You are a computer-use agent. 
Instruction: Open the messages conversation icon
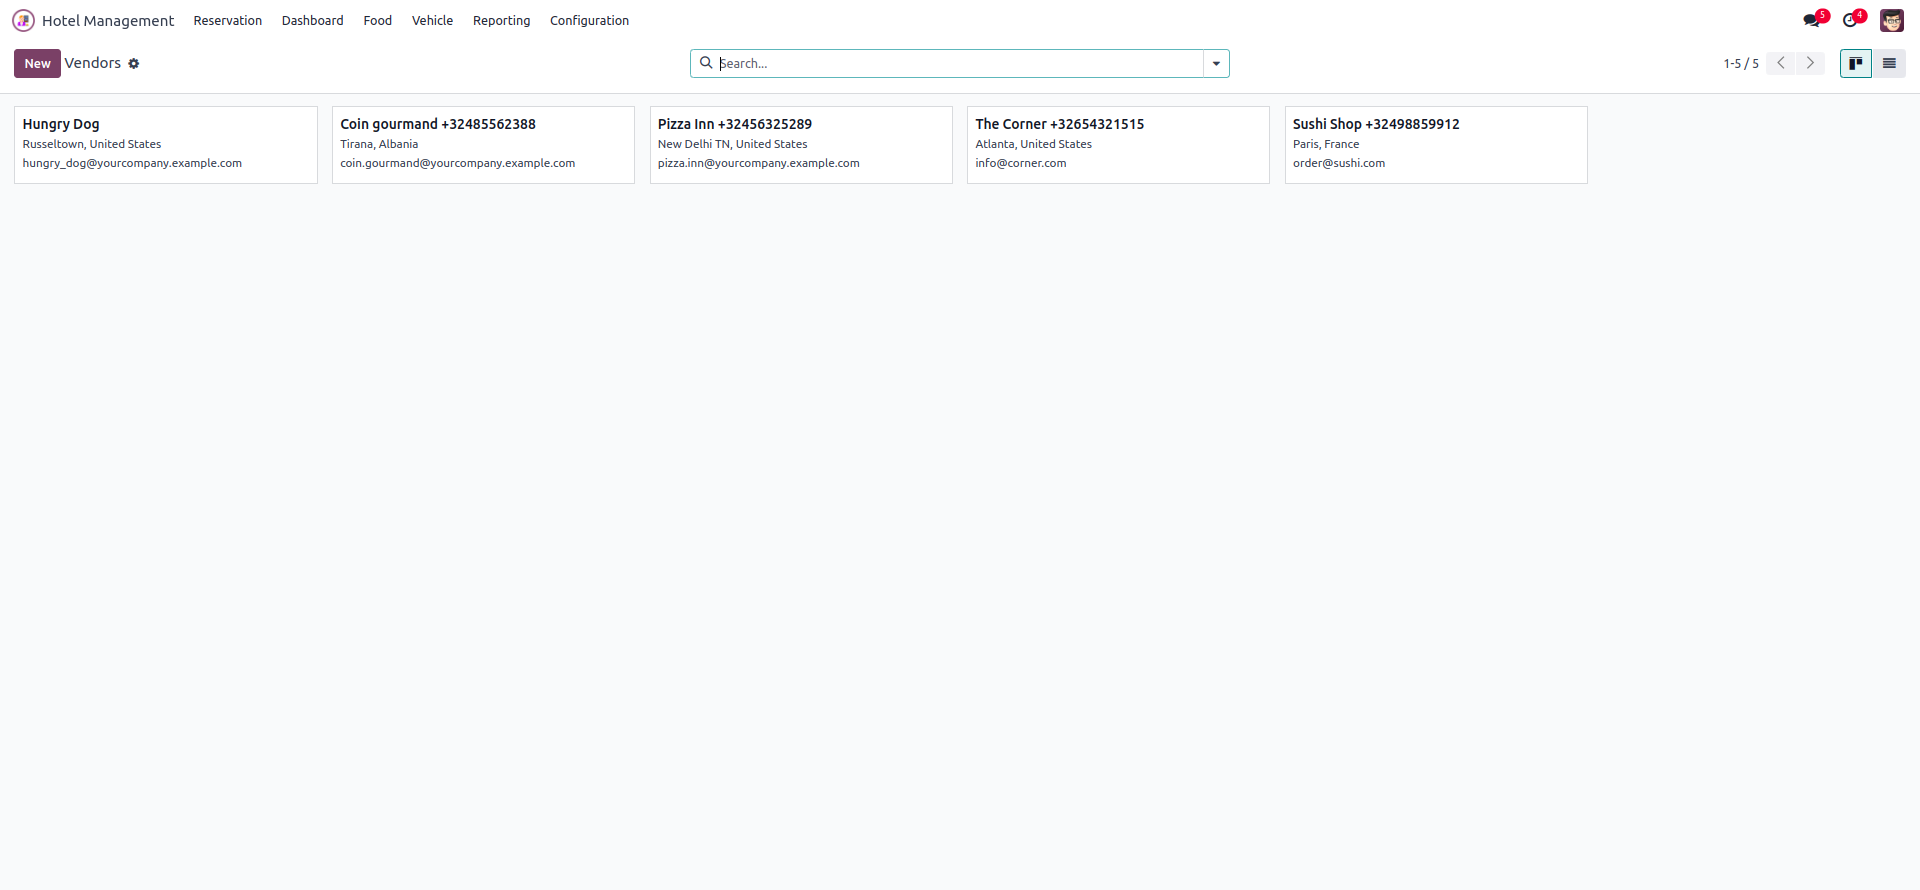[1812, 20]
